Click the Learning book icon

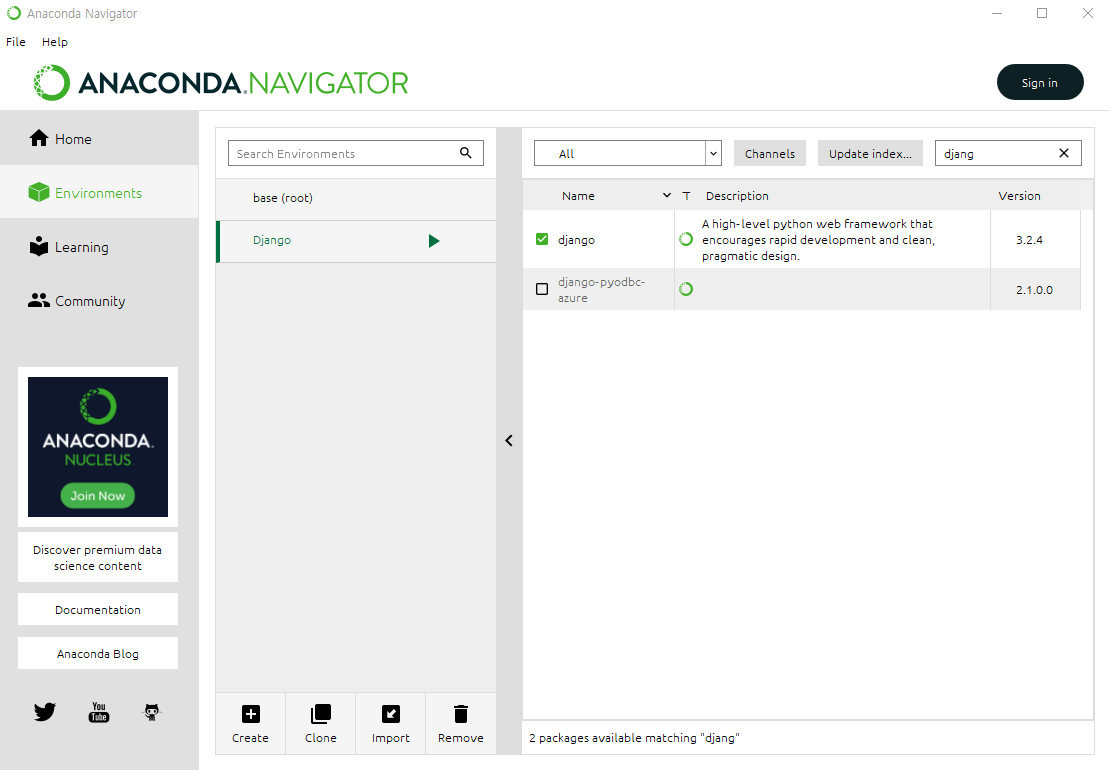coord(39,246)
